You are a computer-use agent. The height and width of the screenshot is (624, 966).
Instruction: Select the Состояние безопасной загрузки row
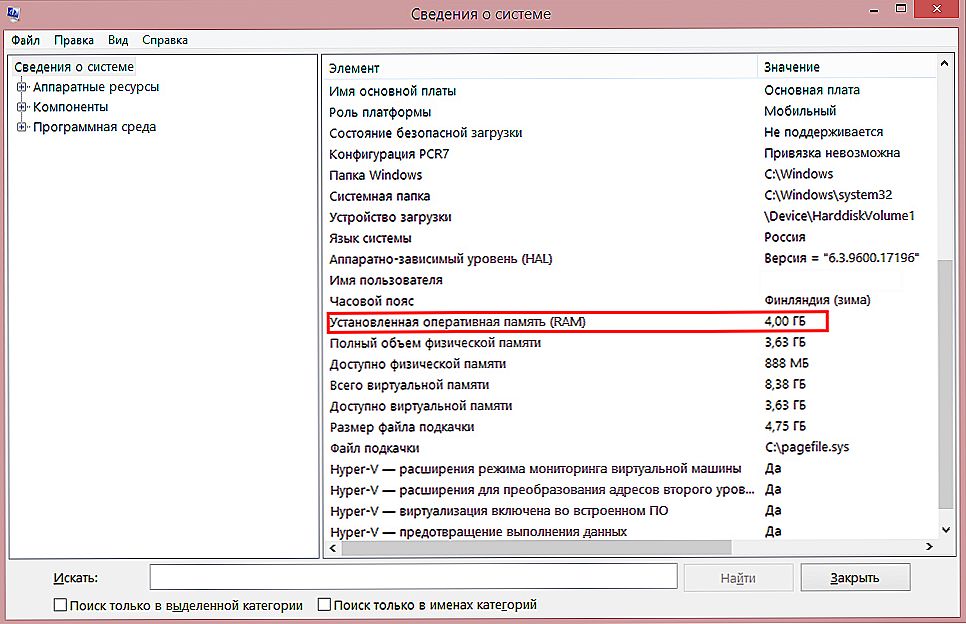630,132
